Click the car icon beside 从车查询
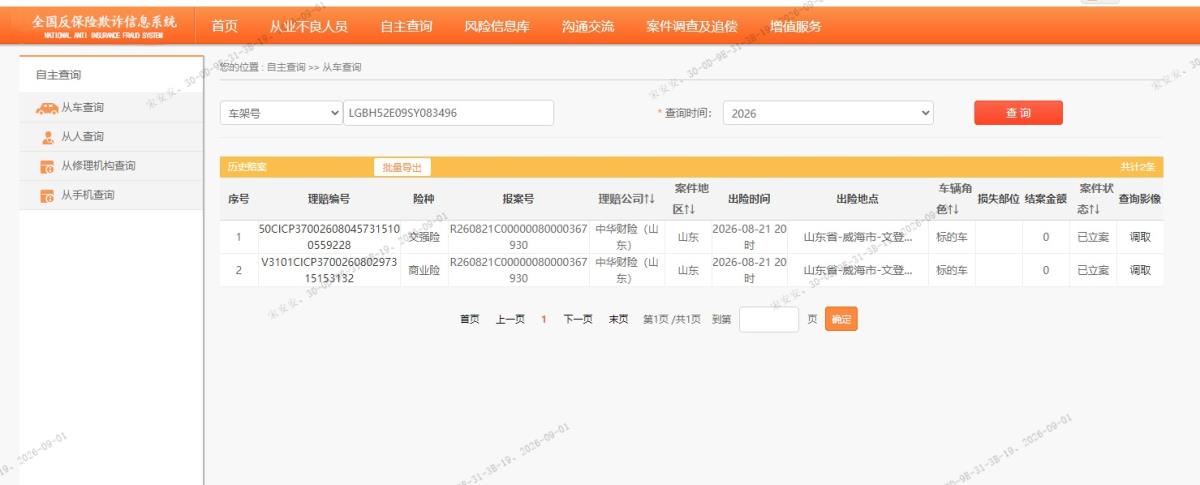This screenshot has height=485, width=1200. click(x=47, y=108)
